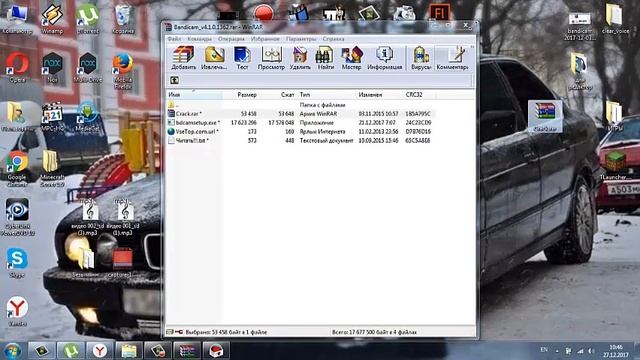This screenshot has height=360, width=640.
Task: Click the EN language indicator in tray
Action: click(544, 350)
